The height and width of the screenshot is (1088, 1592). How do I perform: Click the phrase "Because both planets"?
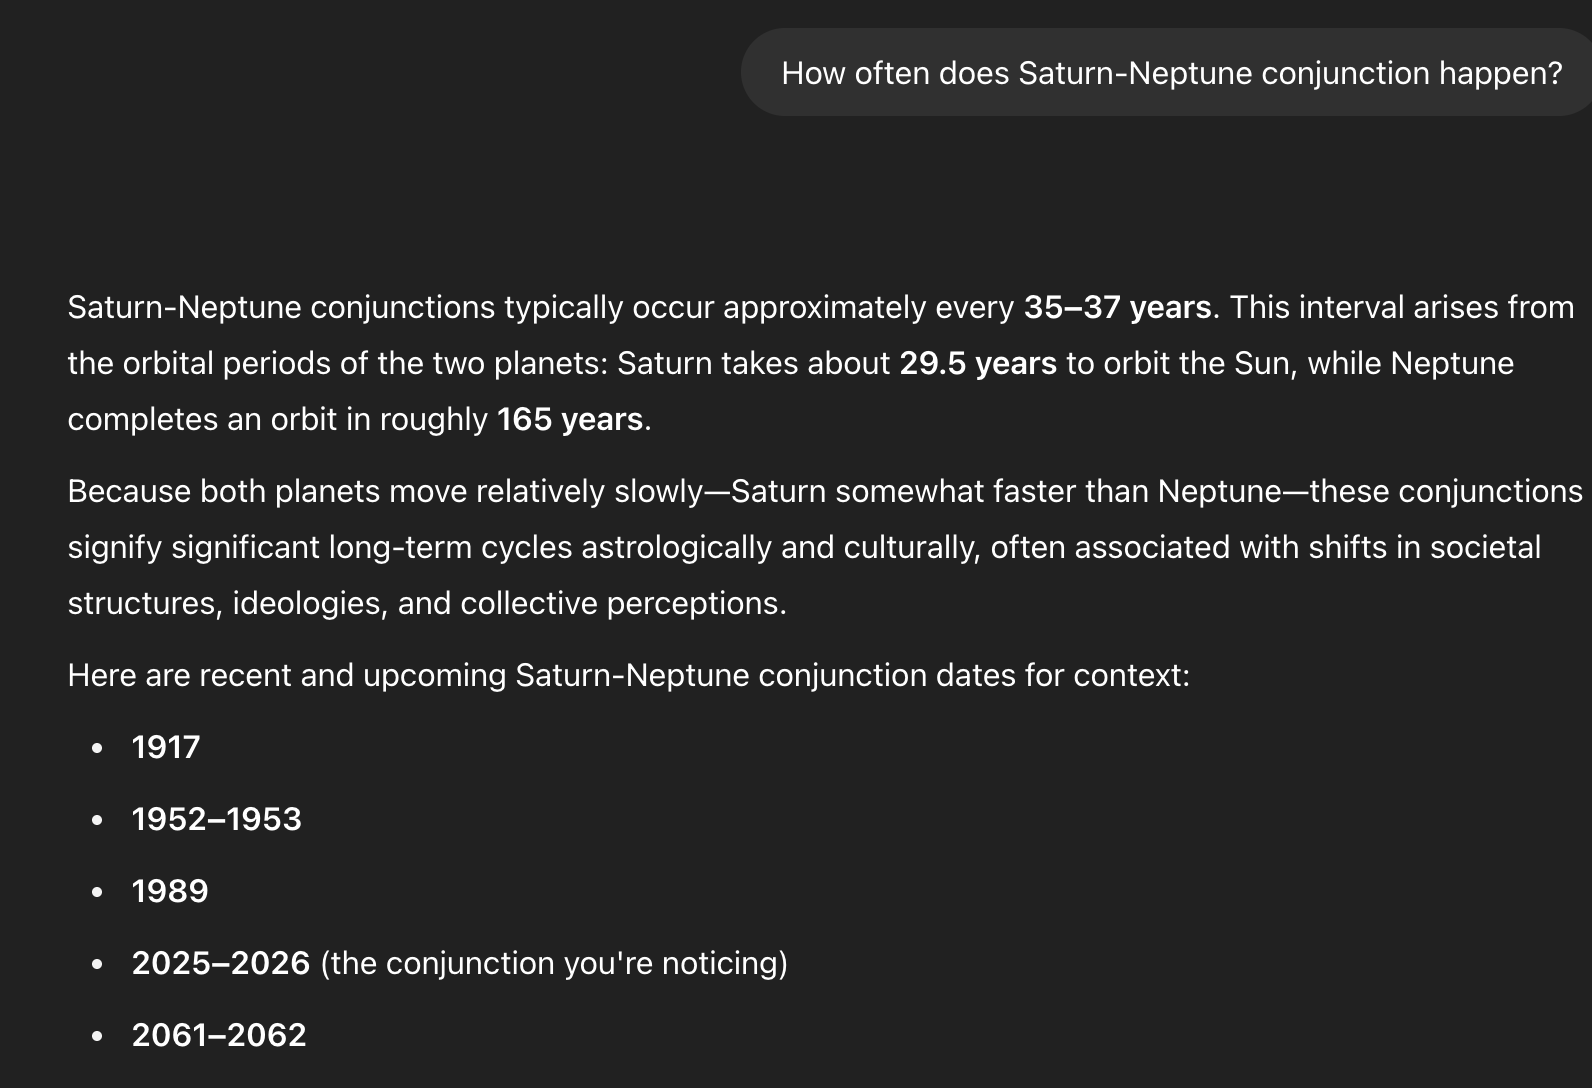(223, 491)
